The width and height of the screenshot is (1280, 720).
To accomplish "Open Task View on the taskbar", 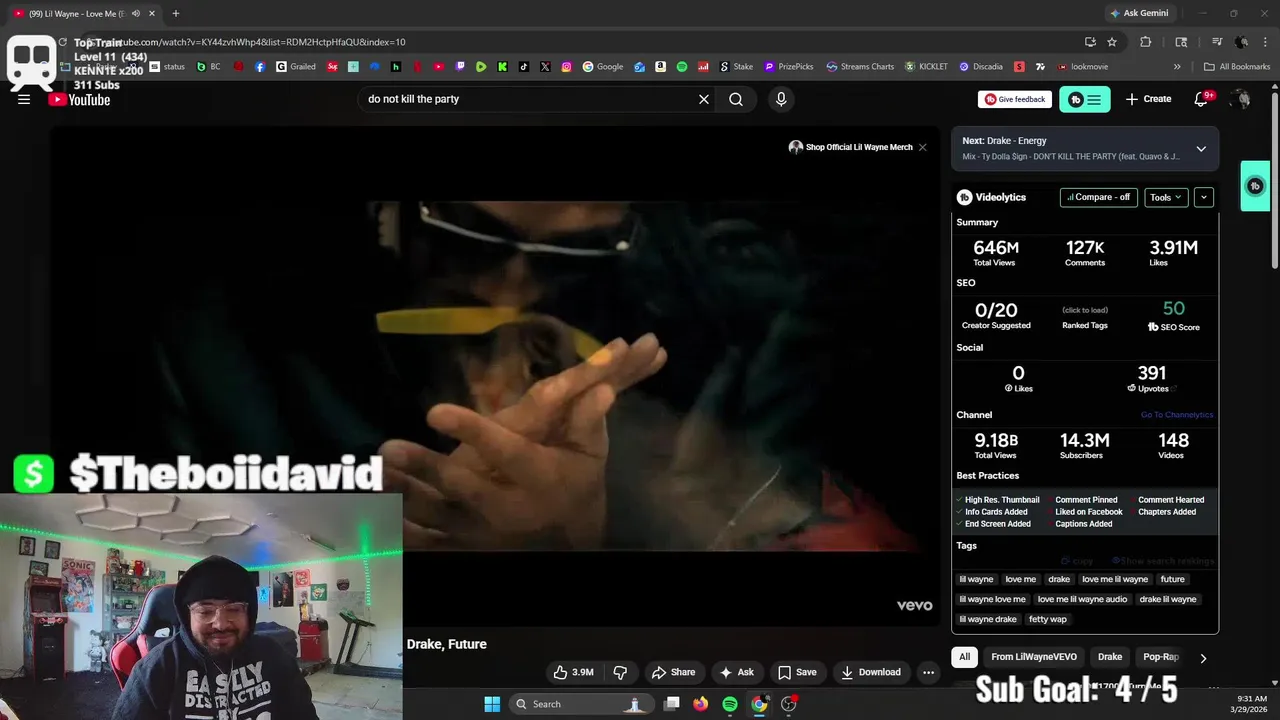I will (672, 704).
